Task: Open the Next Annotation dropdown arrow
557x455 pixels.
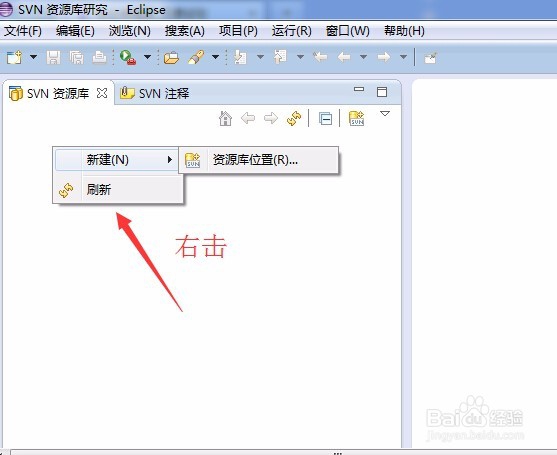Action: (x=260, y=57)
